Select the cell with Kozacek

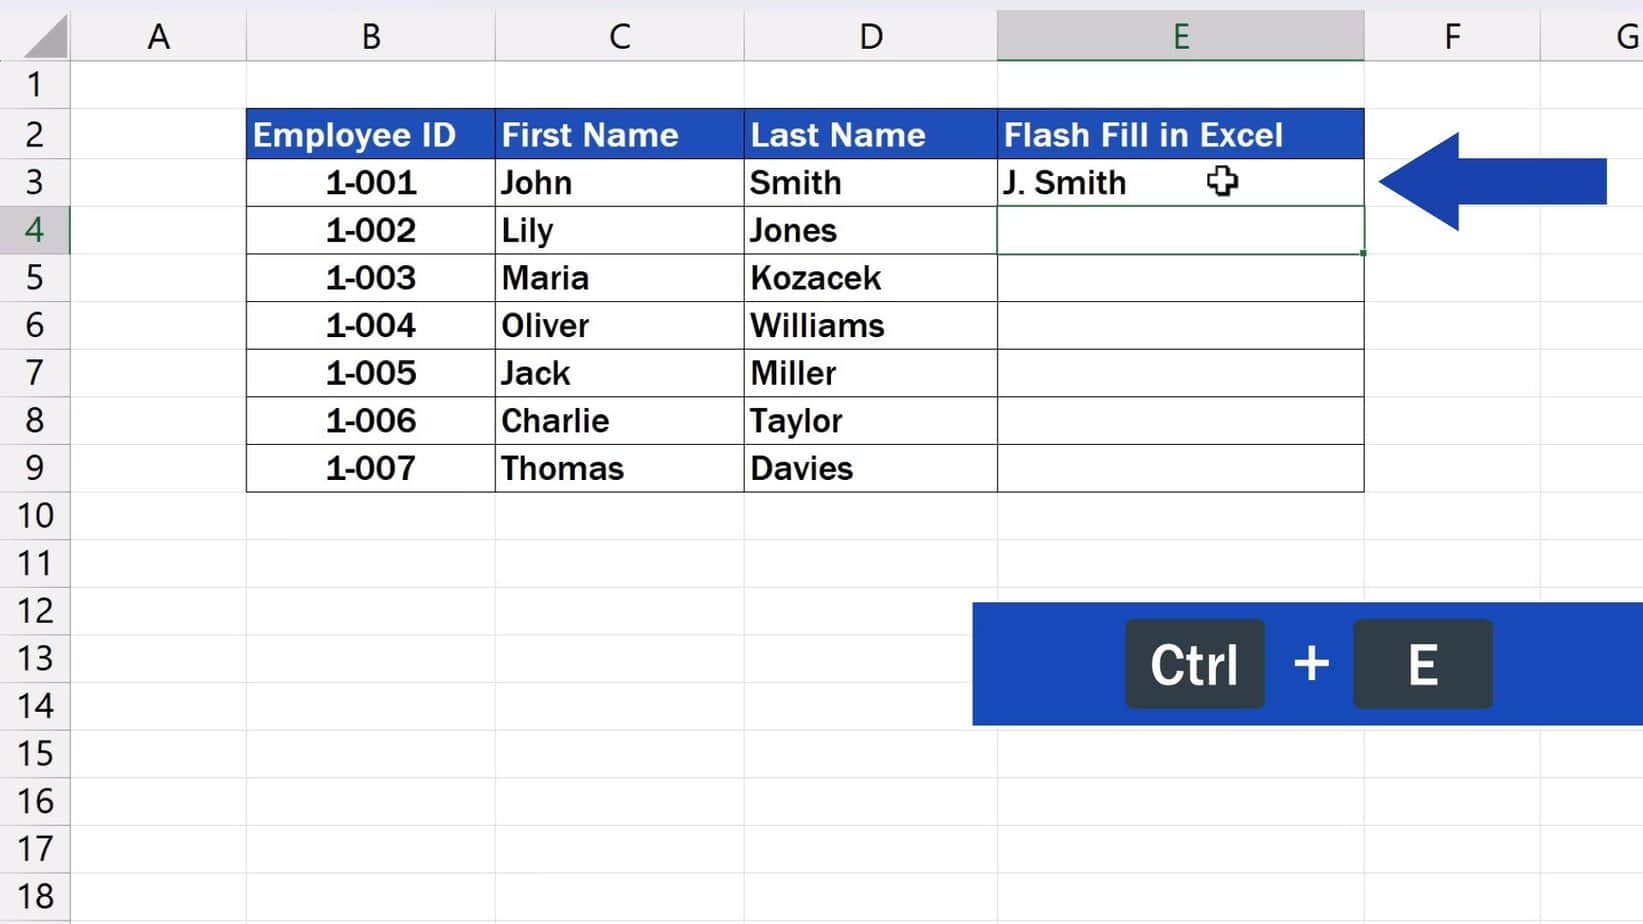870,278
